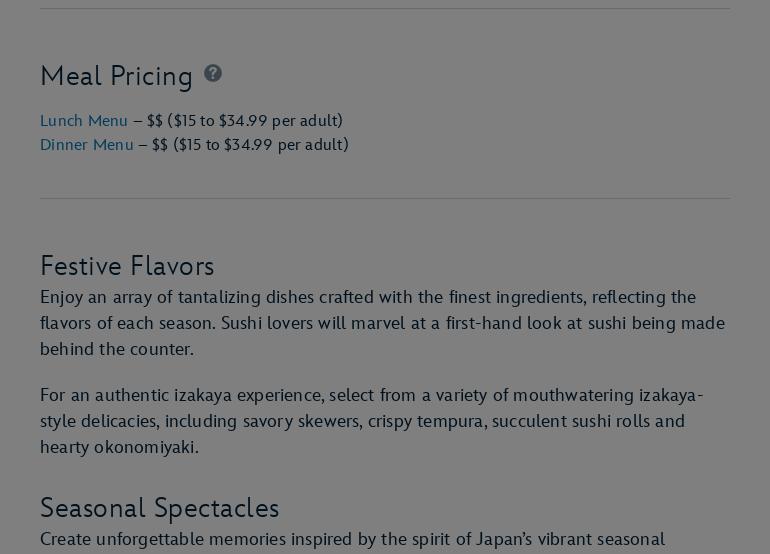
Task: Click the Meal Pricing heading
Action: [116, 76]
